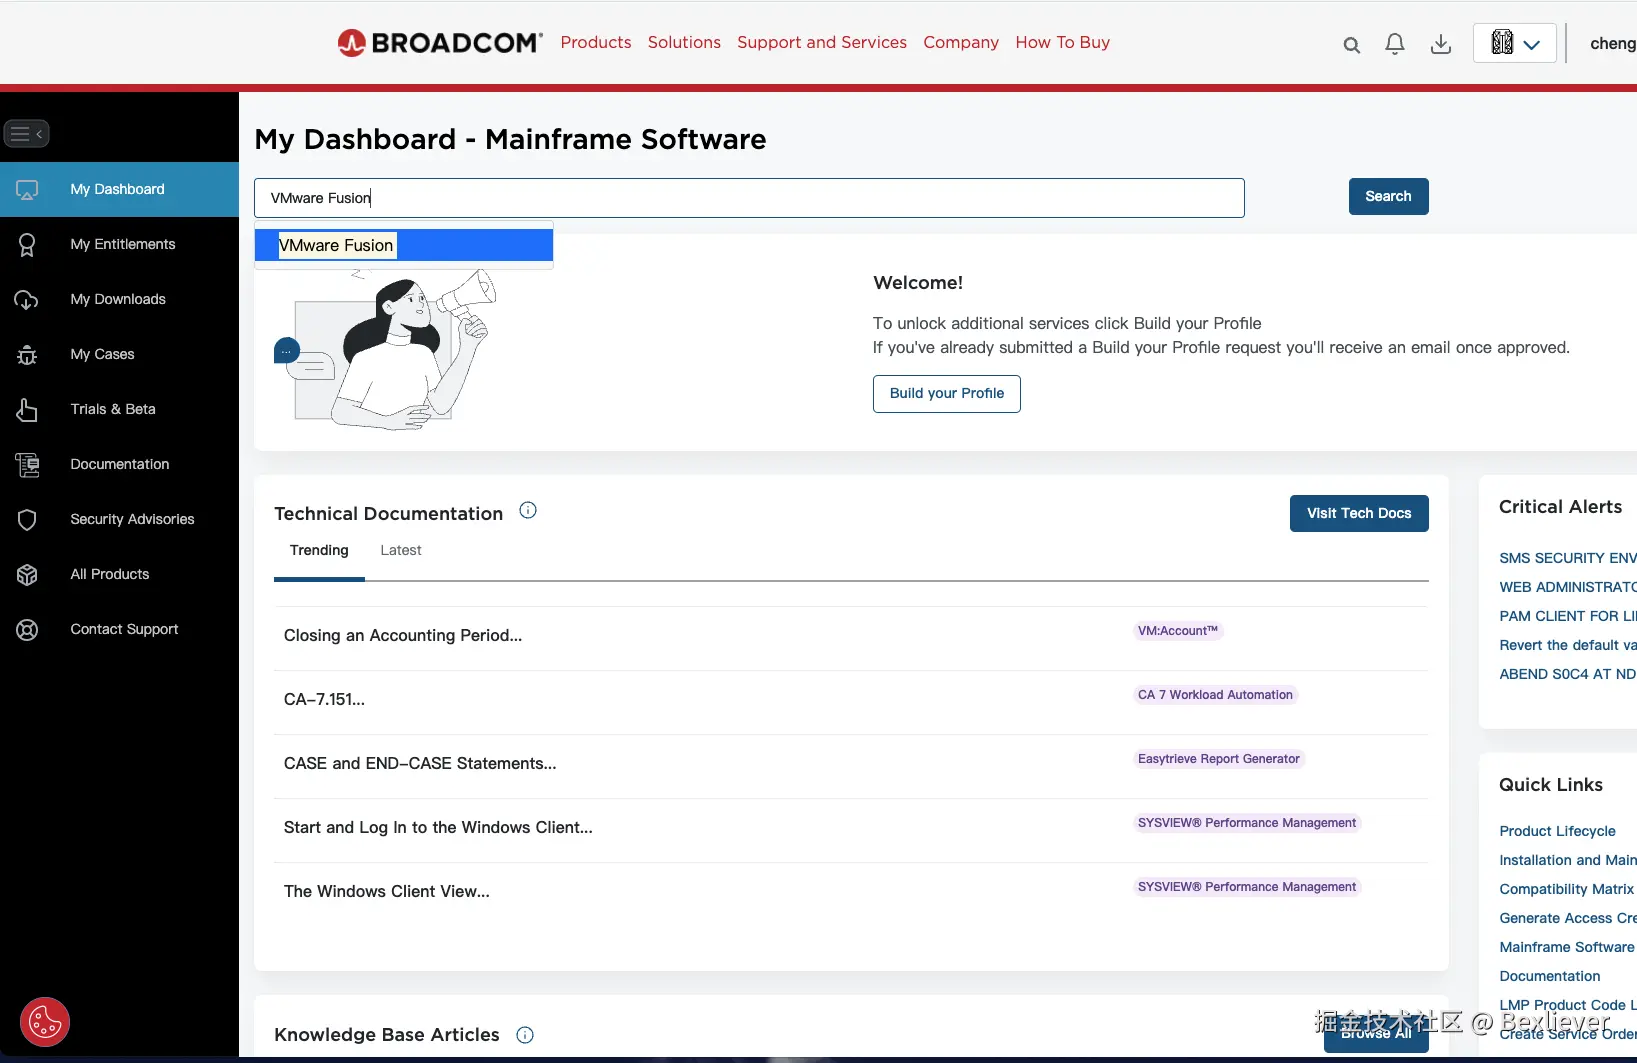Open Support and Services menu
This screenshot has height=1063, width=1637.
click(x=822, y=42)
